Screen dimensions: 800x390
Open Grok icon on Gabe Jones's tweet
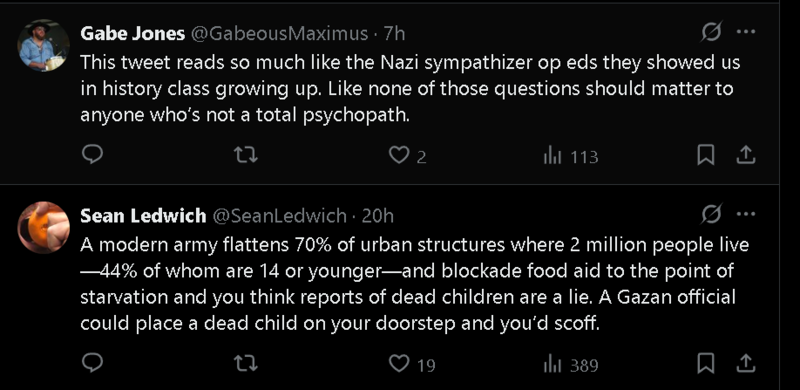(711, 32)
